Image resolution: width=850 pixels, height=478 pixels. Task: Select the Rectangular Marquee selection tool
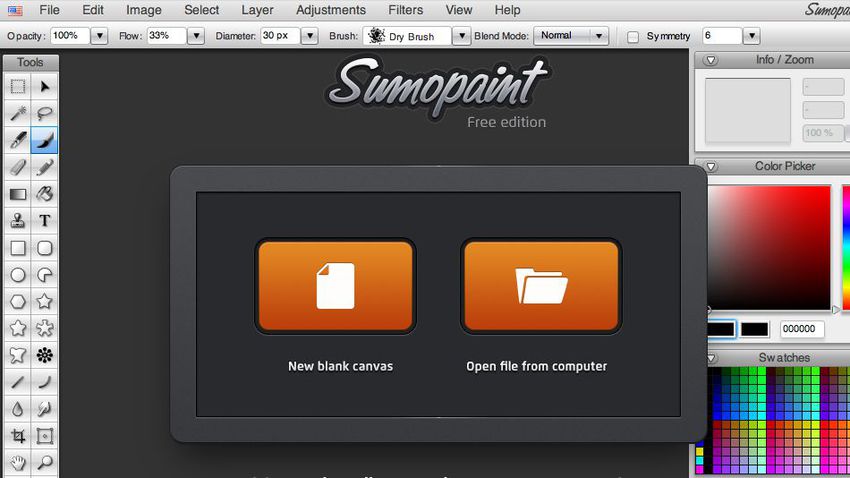click(18, 87)
